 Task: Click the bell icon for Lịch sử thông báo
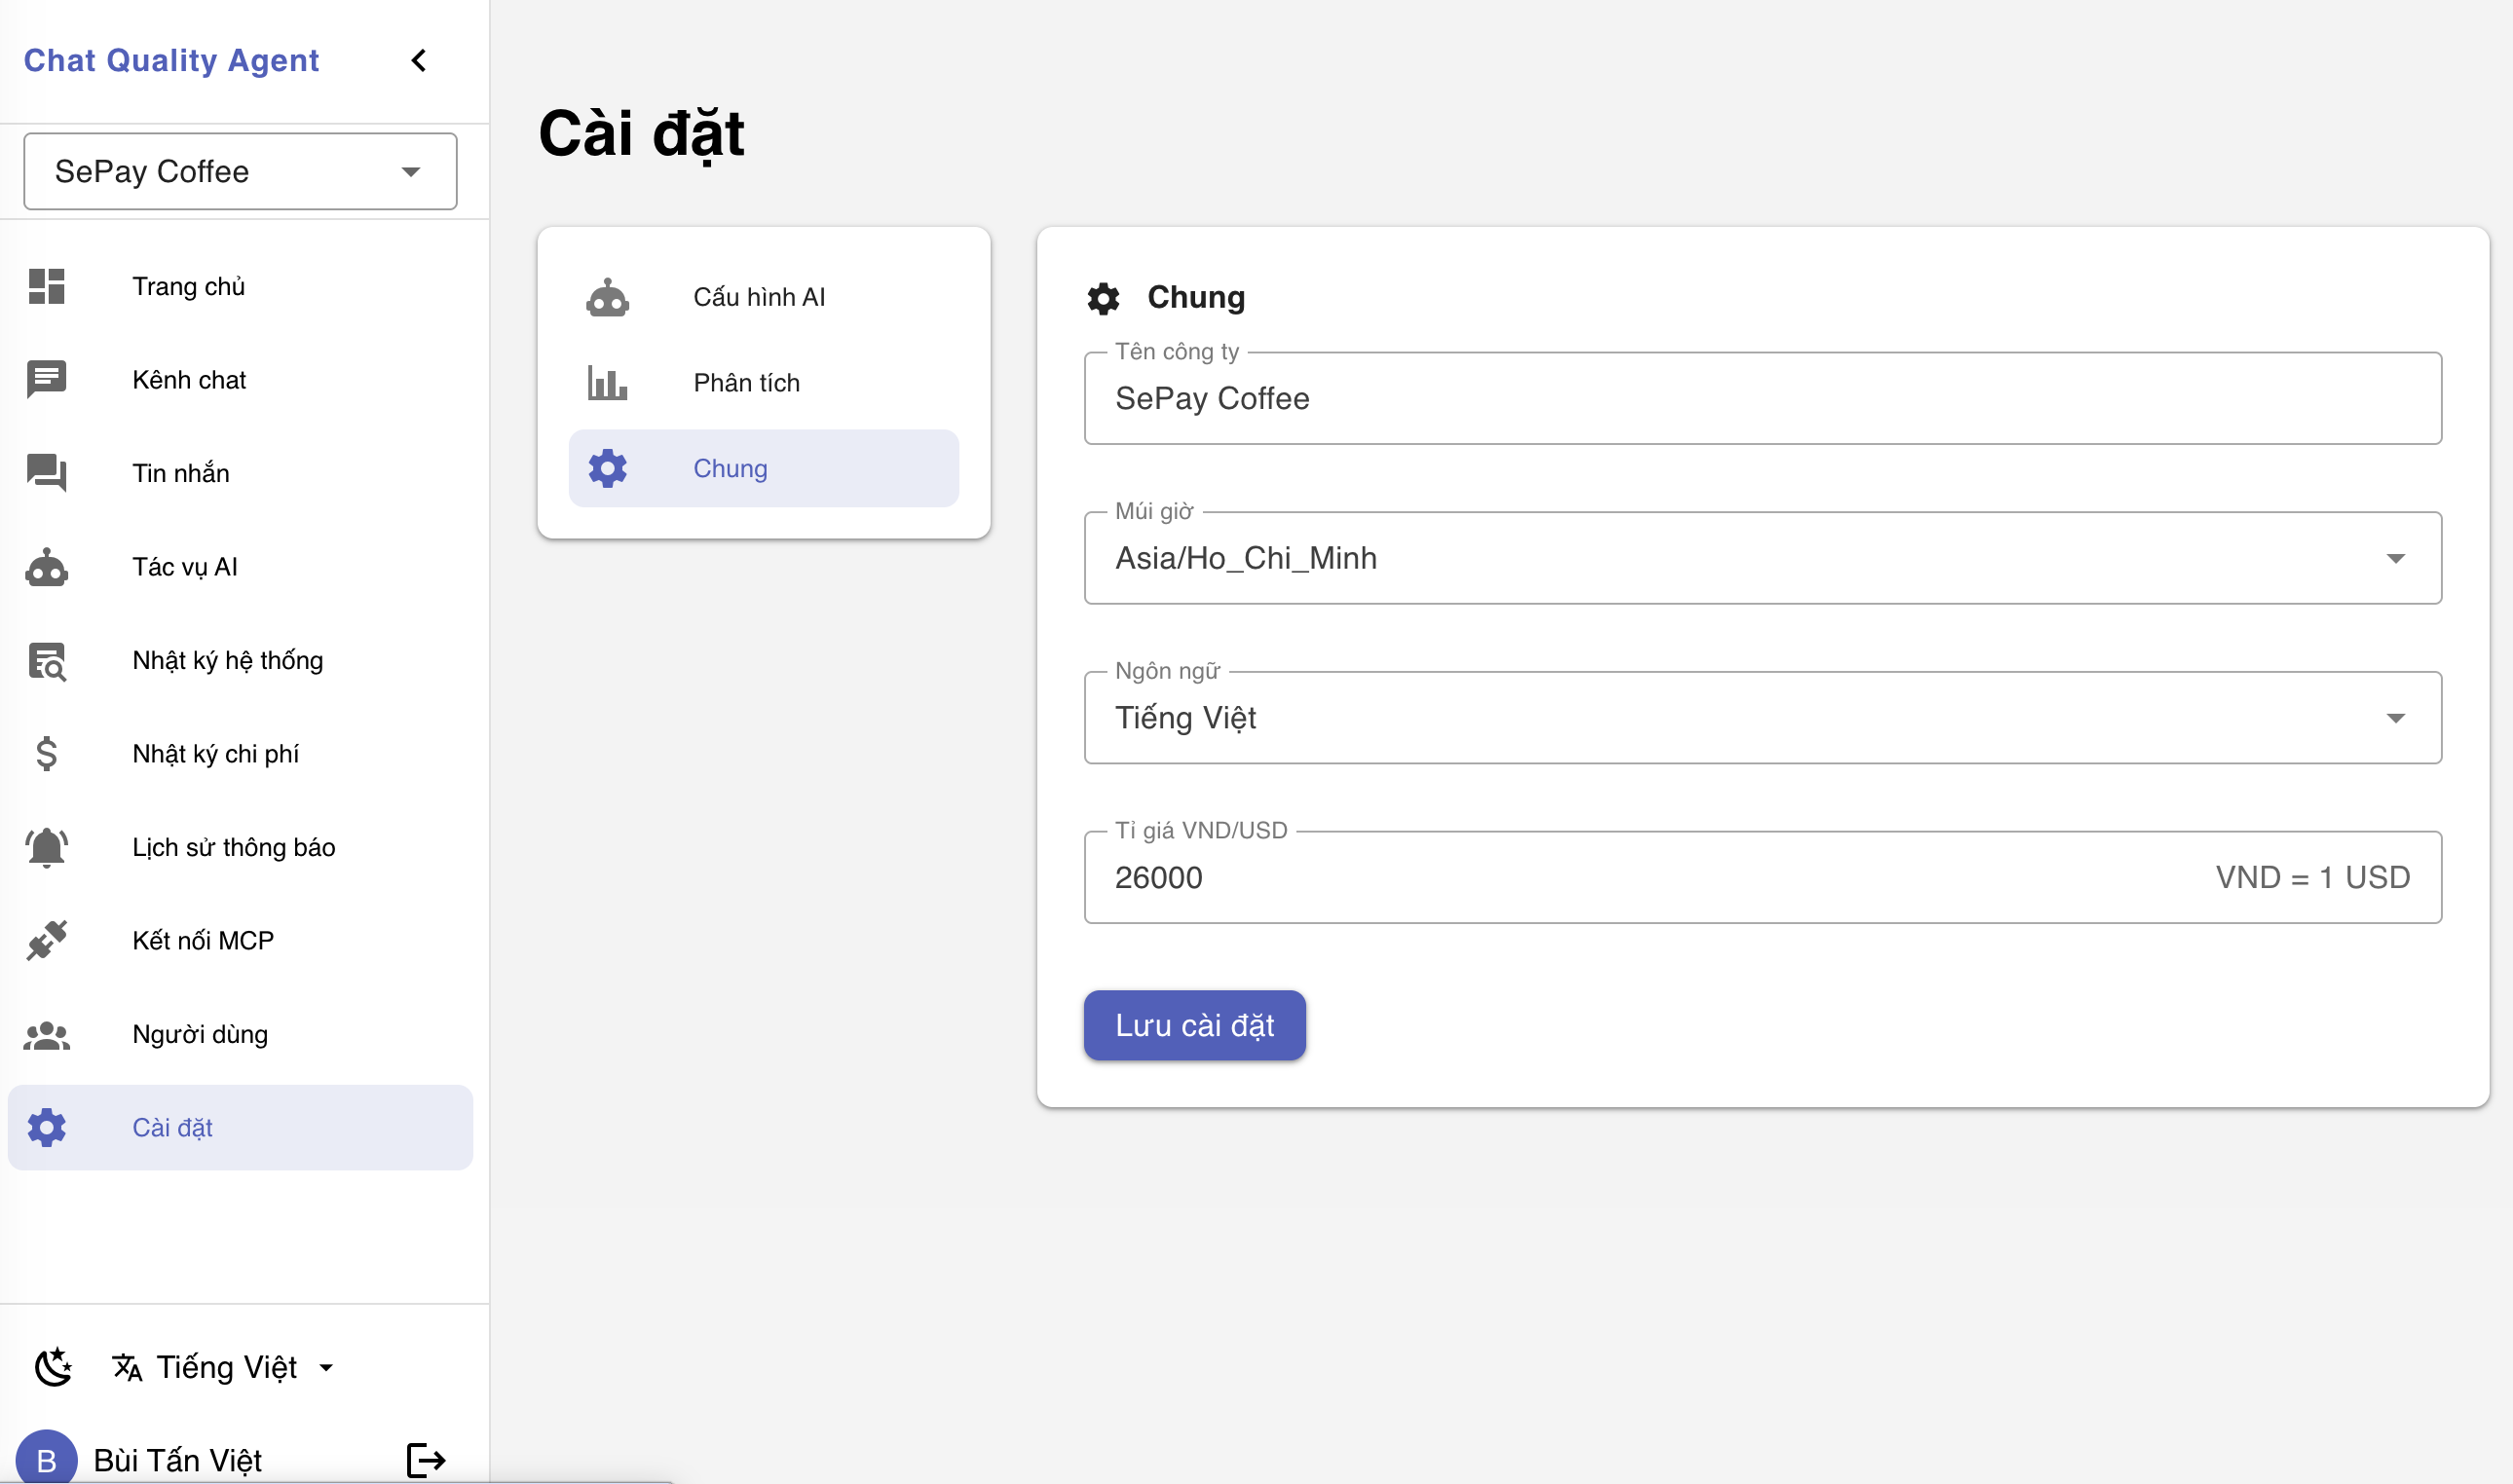[x=46, y=848]
